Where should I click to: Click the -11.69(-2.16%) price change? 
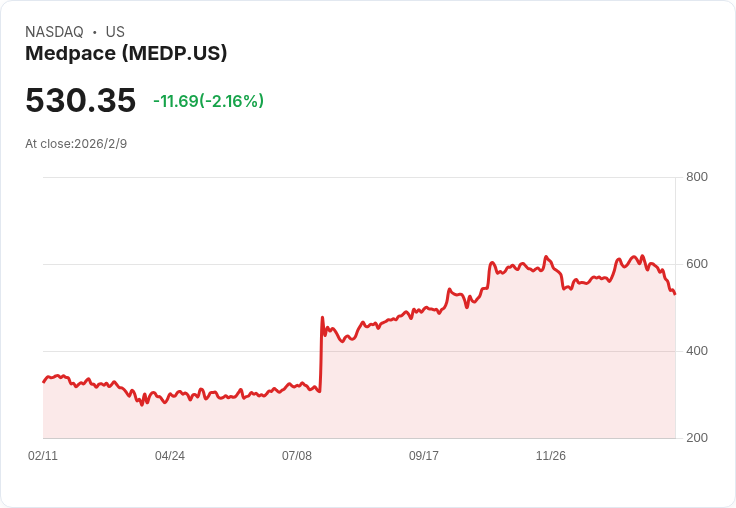[208, 101]
